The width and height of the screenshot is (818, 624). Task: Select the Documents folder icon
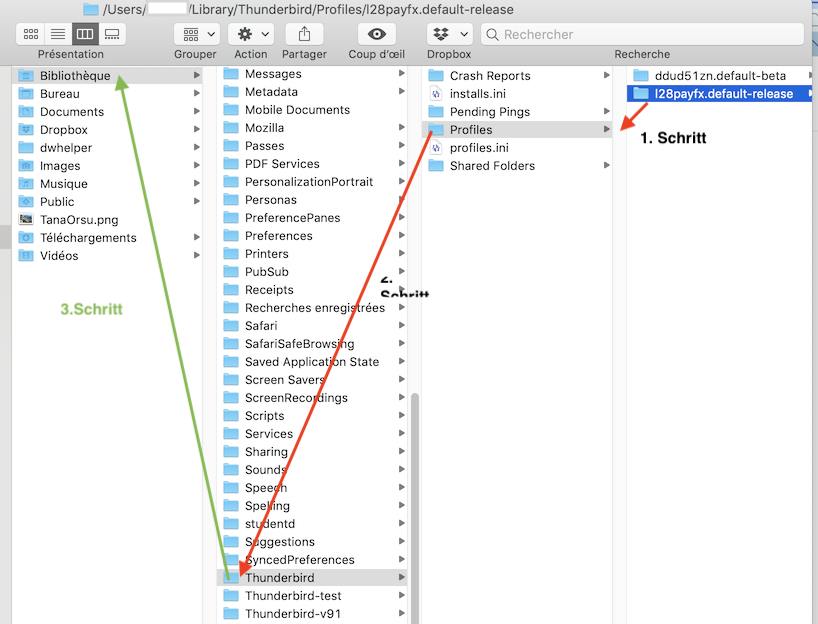coord(26,112)
